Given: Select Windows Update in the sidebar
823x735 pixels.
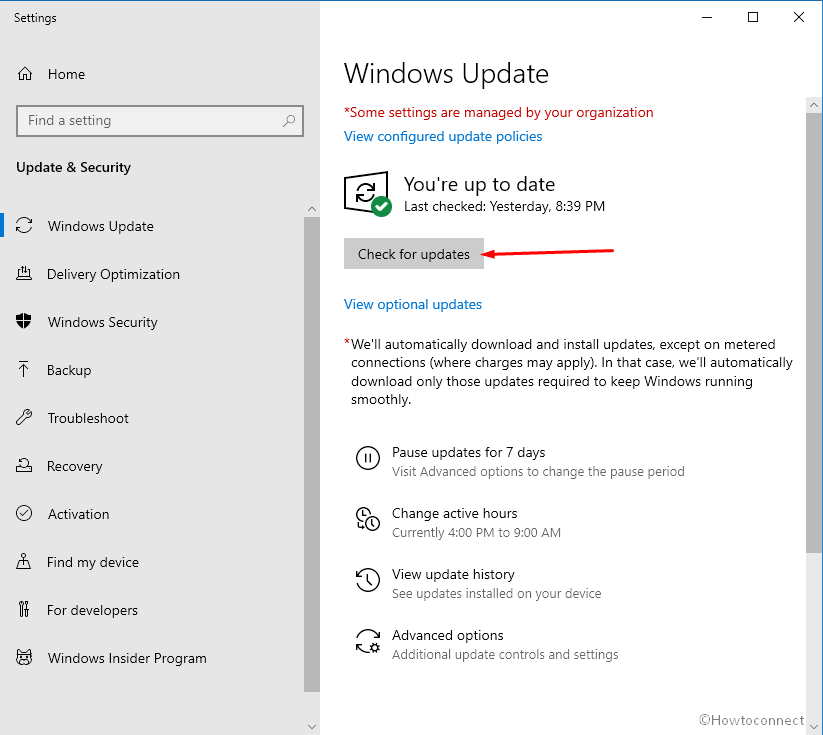Looking at the screenshot, I should [x=152, y=226].
